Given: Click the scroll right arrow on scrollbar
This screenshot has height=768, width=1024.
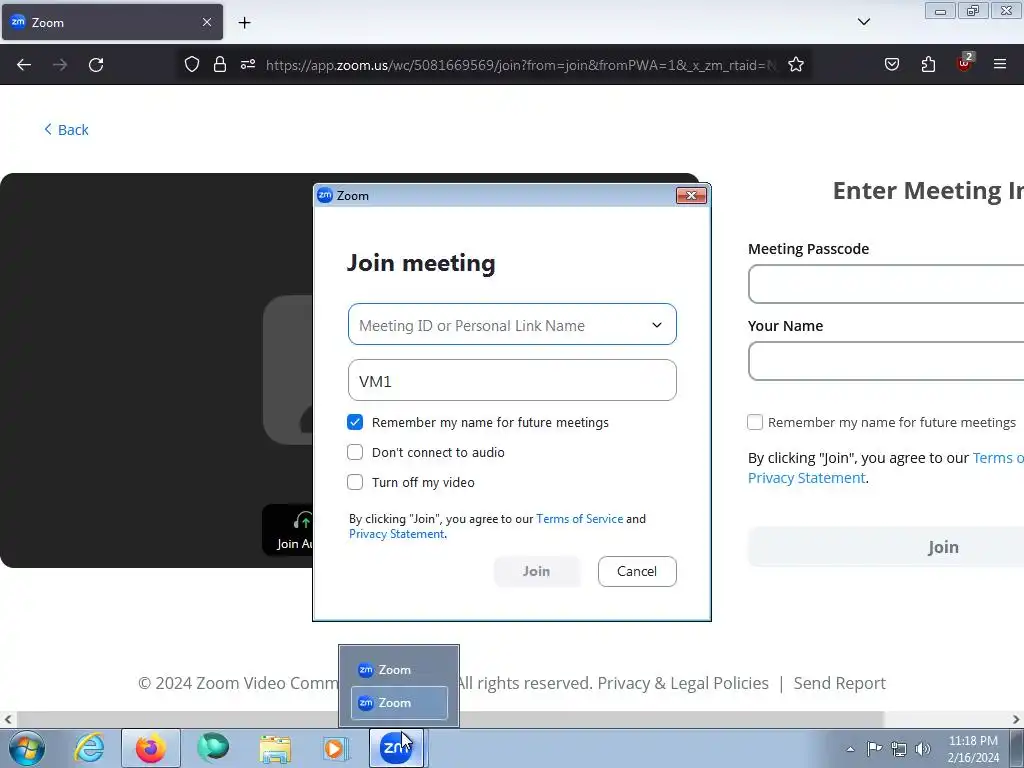Looking at the screenshot, I should point(1016,720).
